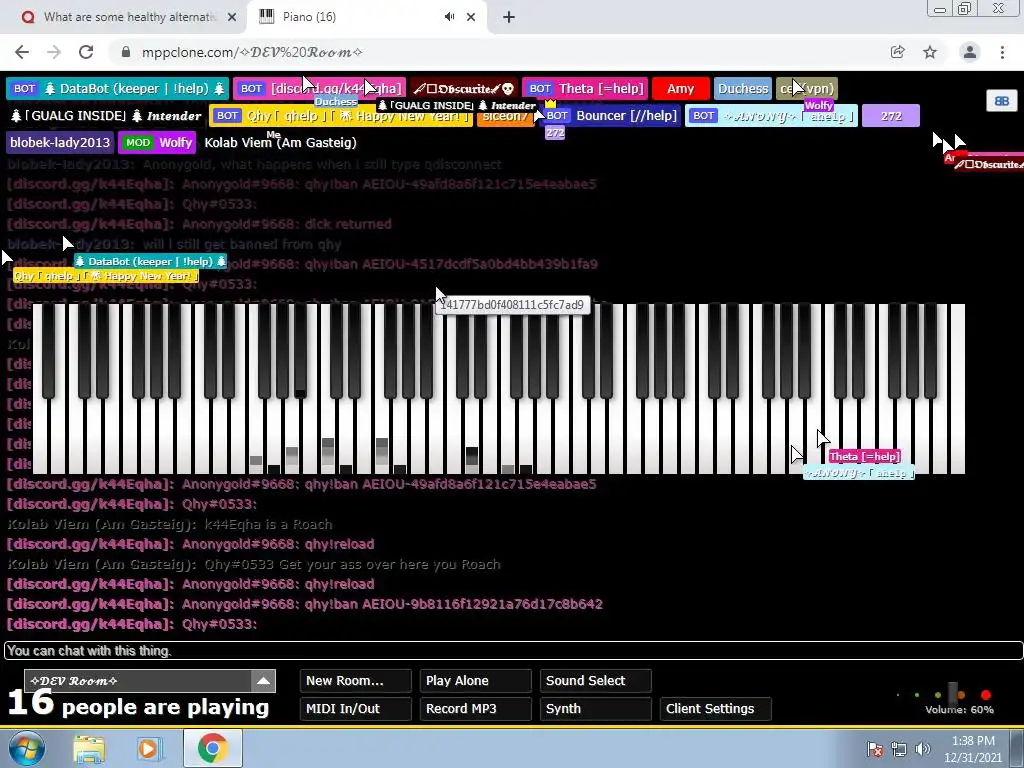Close the 'What are some healthy' tab
Image resolution: width=1024 pixels, height=768 pixels.
pos(232,17)
